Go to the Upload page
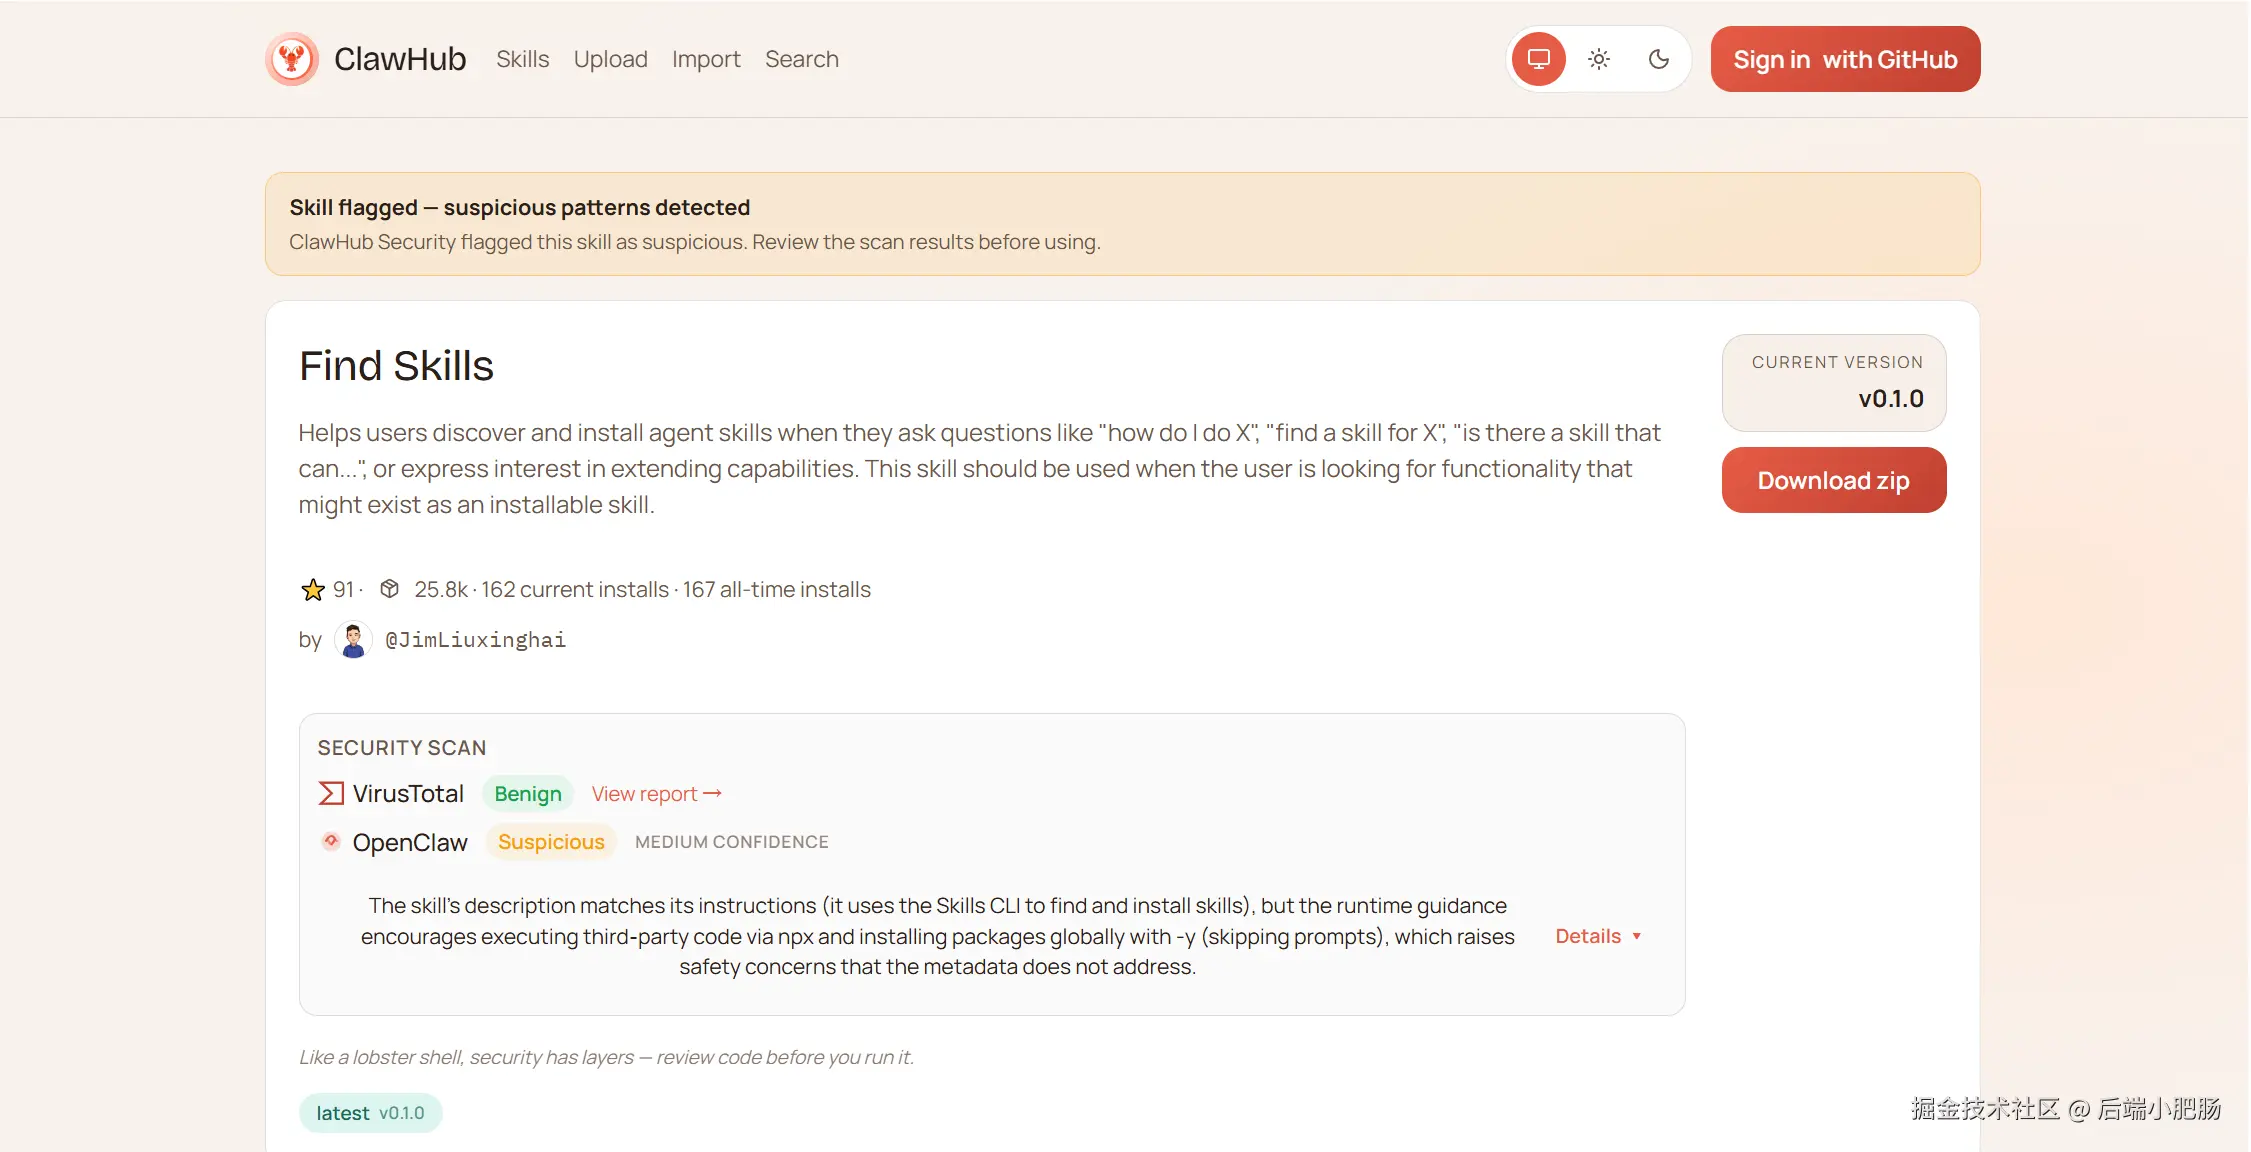The height and width of the screenshot is (1152, 2251). (x=610, y=59)
